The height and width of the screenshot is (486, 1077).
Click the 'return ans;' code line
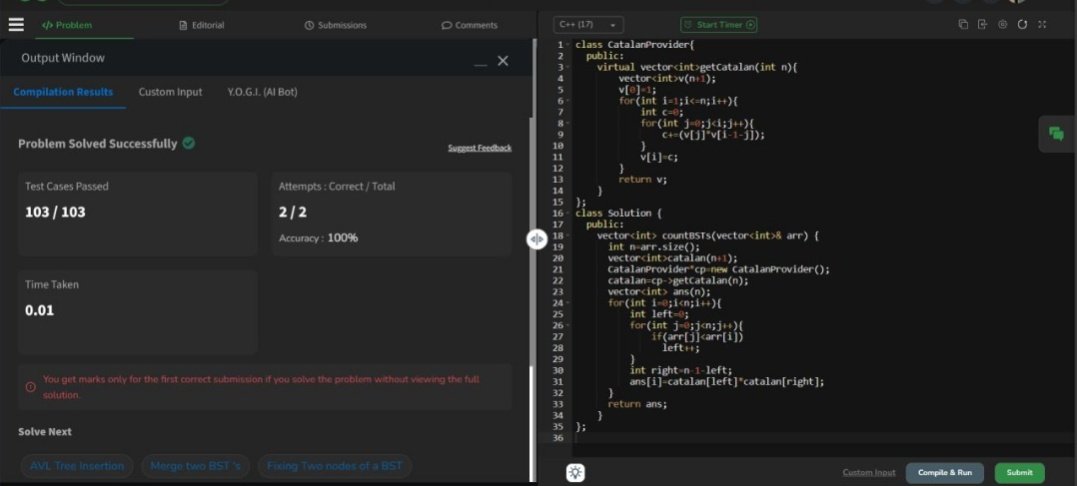click(x=637, y=404)
